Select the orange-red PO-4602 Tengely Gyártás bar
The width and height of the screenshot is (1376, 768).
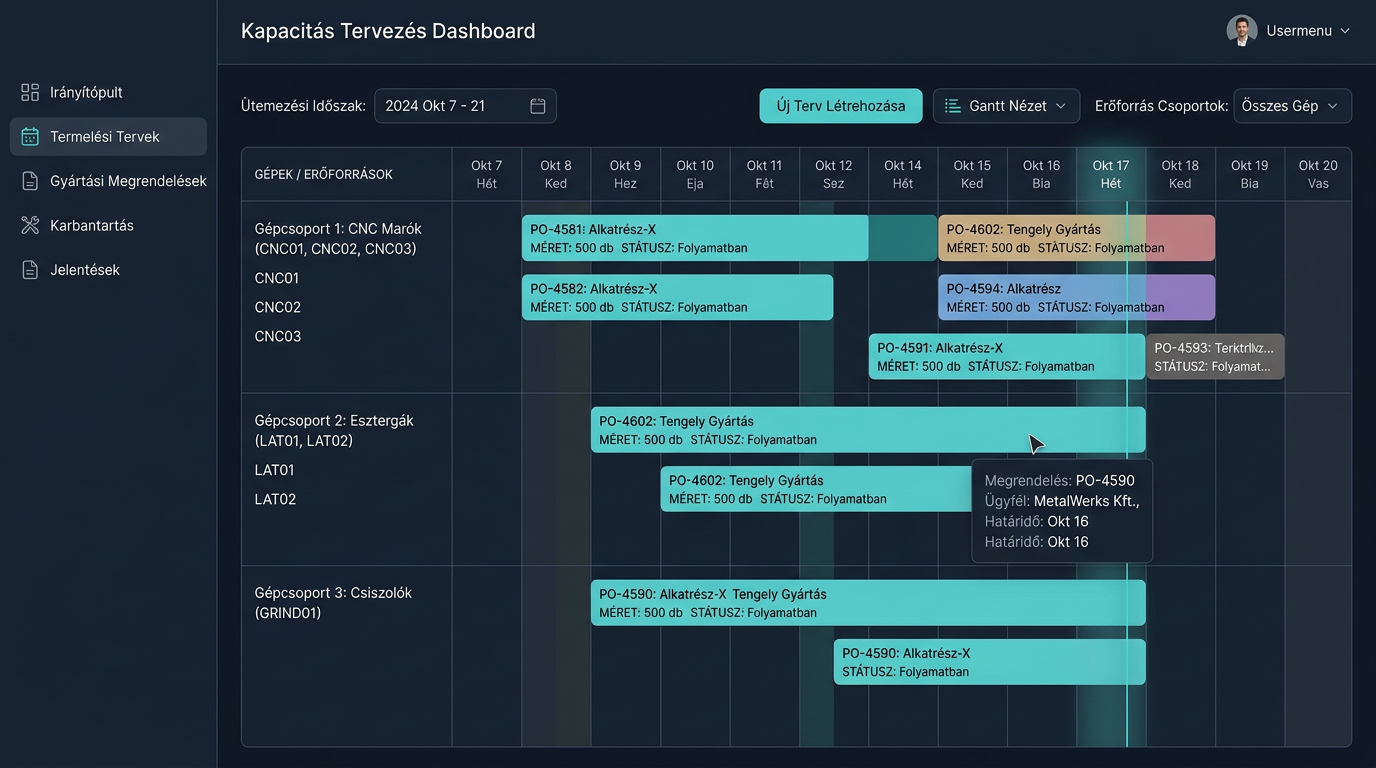point(1076,238)
